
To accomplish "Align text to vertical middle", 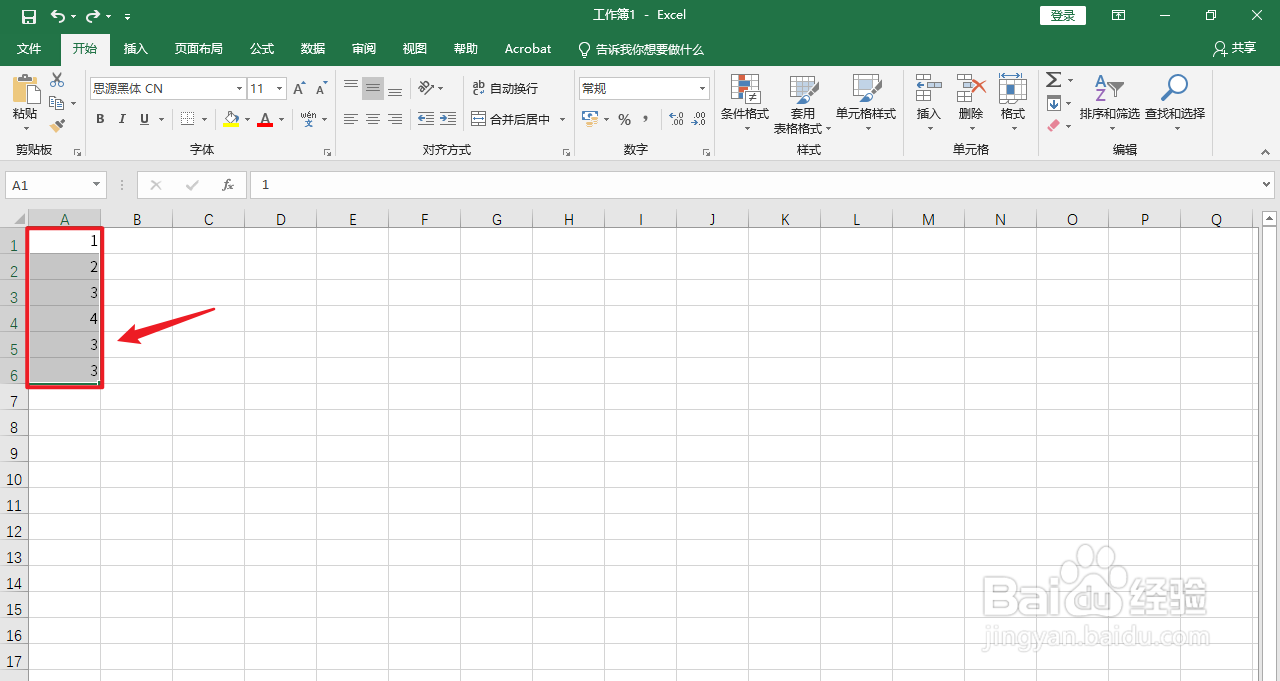I will [x=373, y=88].
